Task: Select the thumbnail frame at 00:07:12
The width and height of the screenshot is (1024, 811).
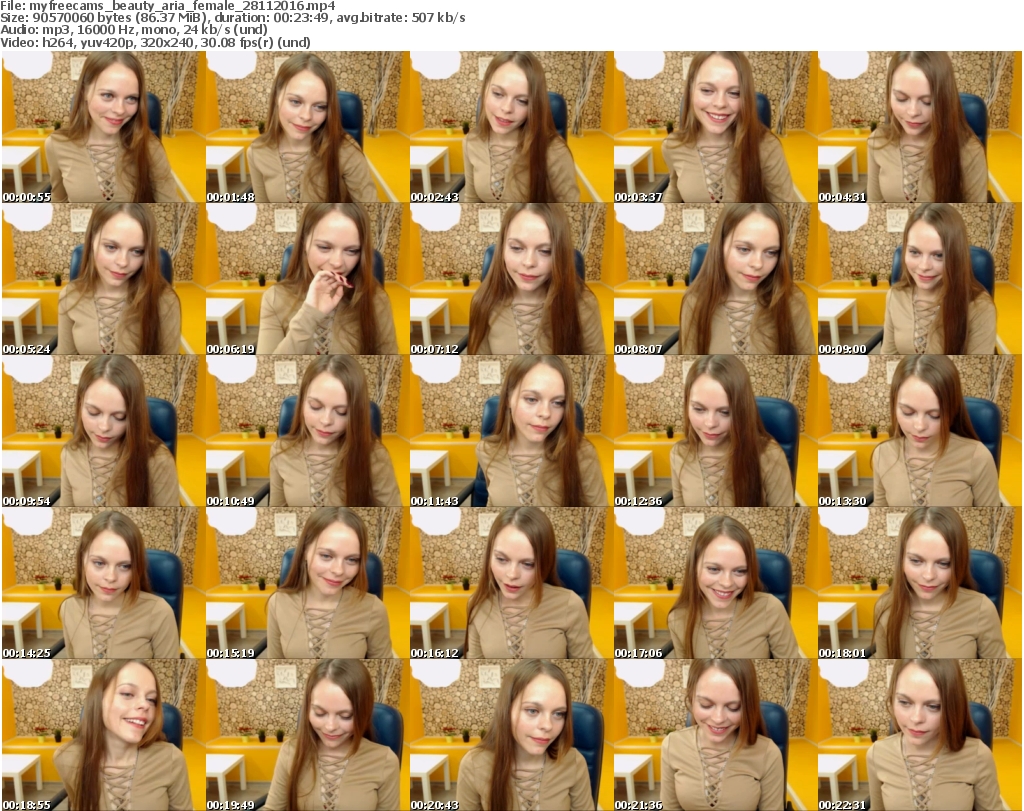Action: pyautogui.click(x=511, y=279)
